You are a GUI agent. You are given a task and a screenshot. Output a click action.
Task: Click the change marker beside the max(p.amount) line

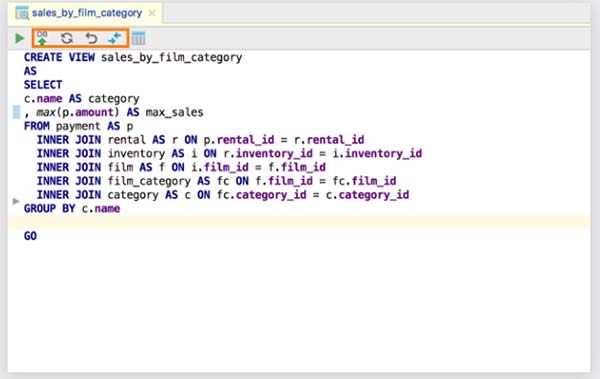click(16, 112)
